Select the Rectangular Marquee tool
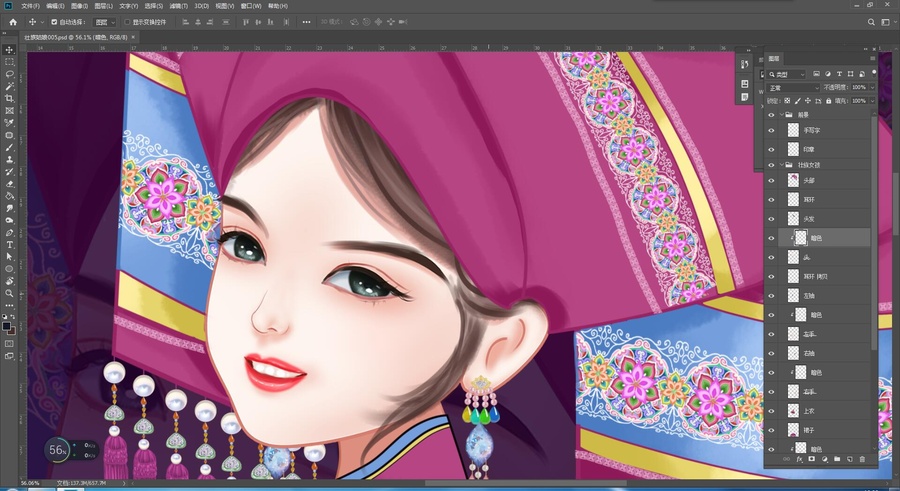 [x=9, y=62]
